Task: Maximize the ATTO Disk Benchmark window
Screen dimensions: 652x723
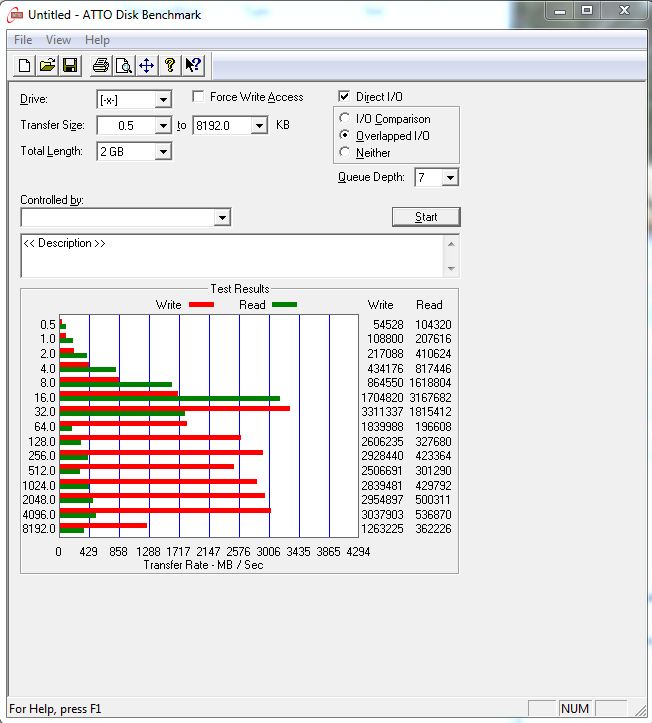Action: pyautogui.click(x=587, y=11)
